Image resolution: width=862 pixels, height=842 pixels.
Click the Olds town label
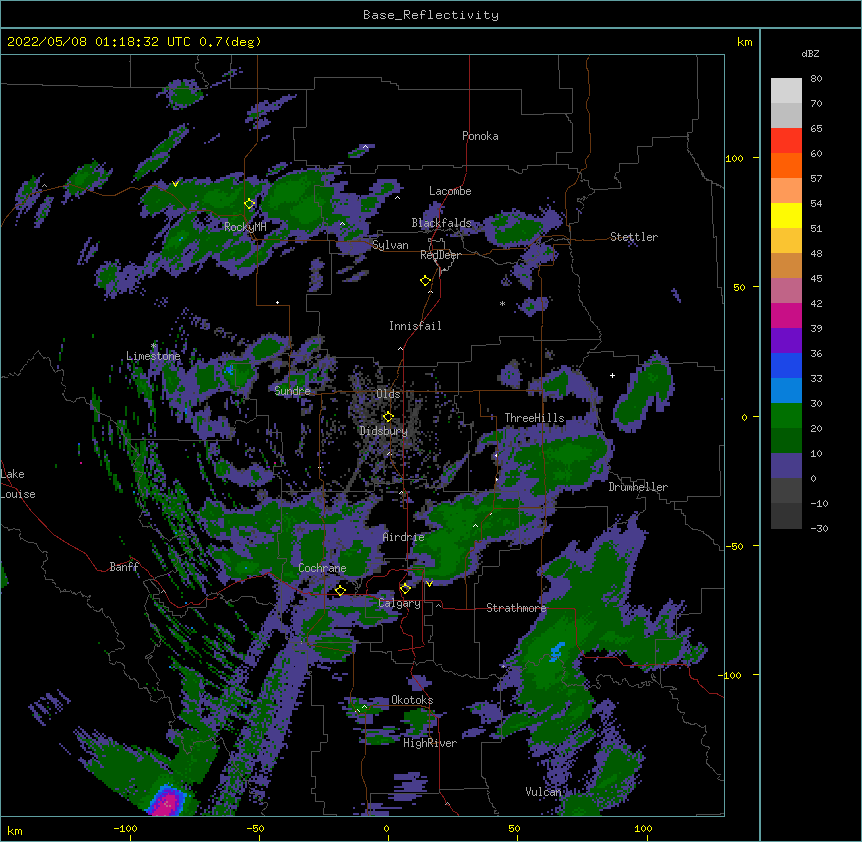(388, 394)
